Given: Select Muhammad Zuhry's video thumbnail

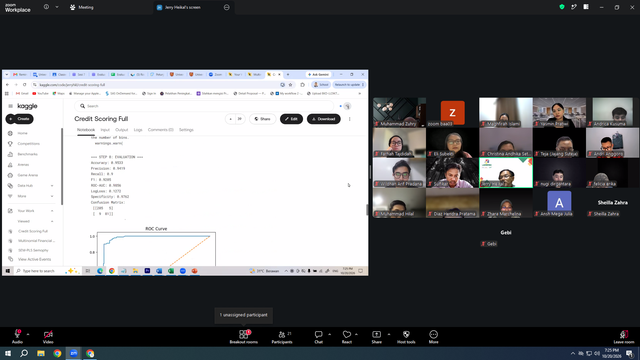Looking at the screenshot, I should point(399,112).
